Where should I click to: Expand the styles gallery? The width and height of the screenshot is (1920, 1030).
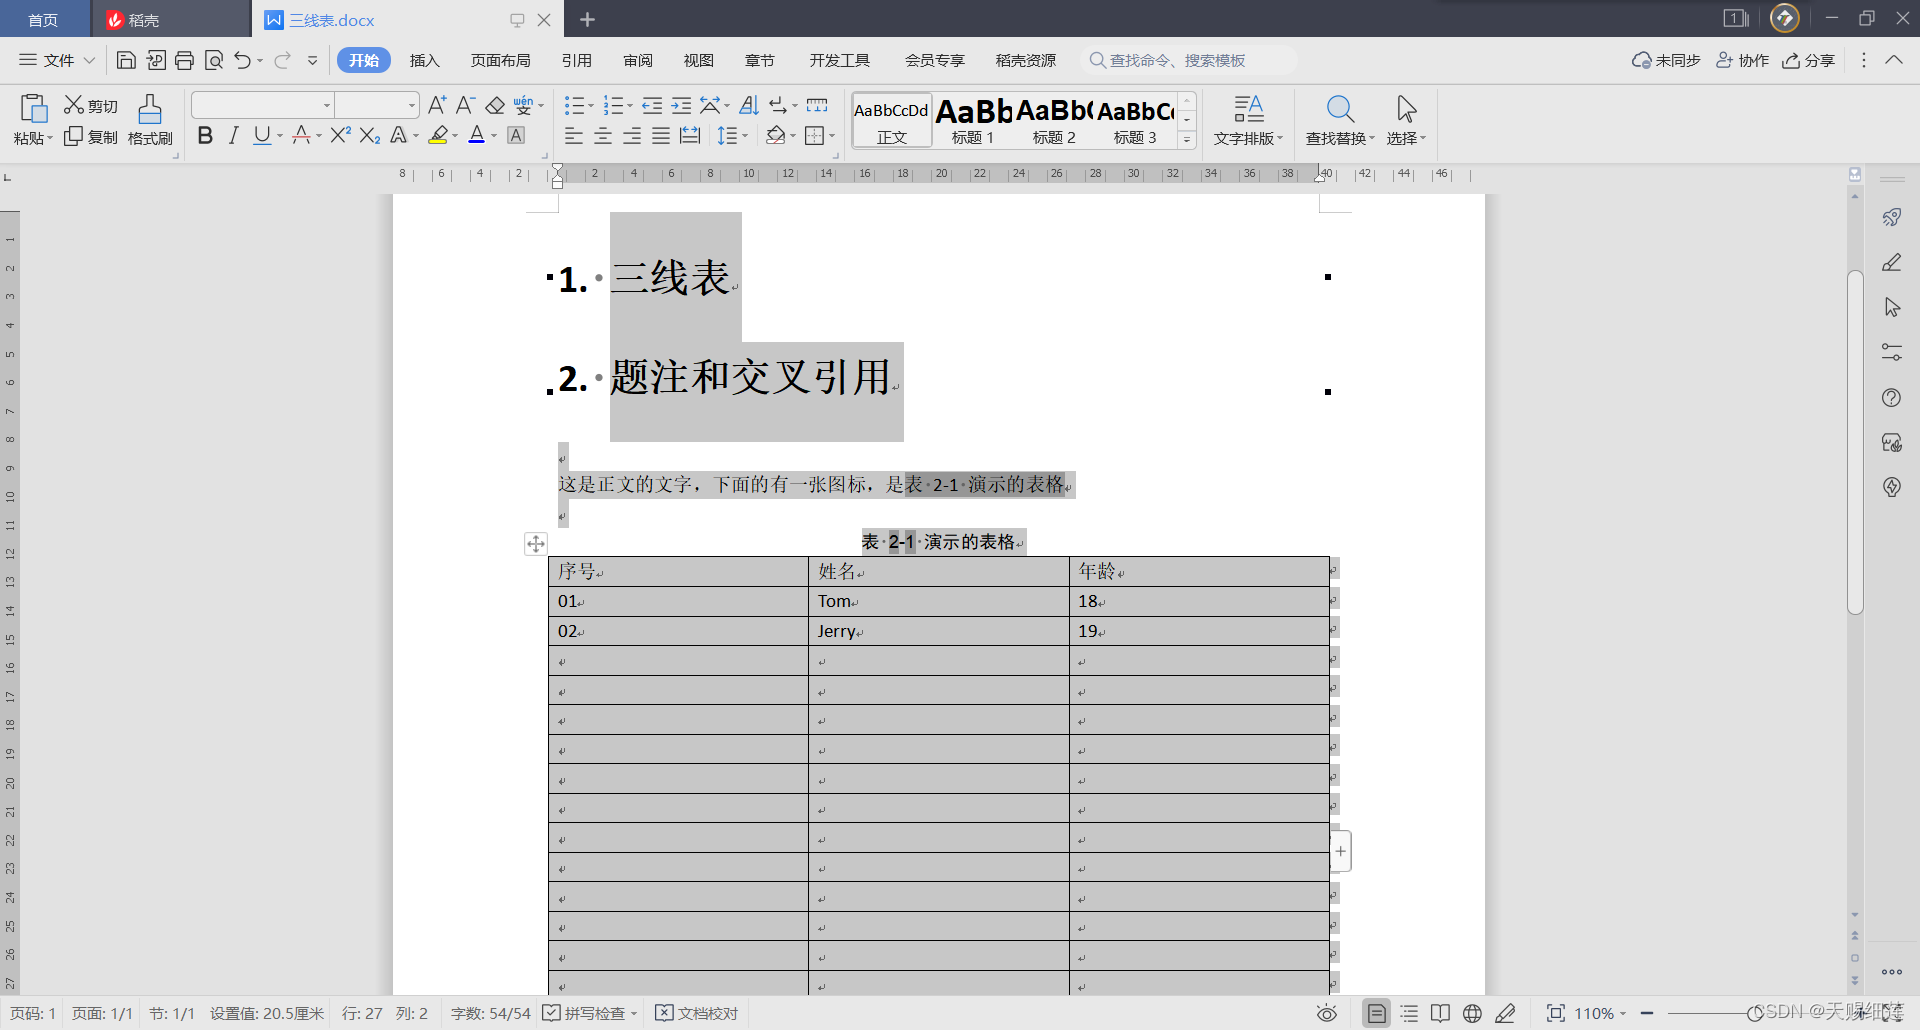coord(1187,140)
